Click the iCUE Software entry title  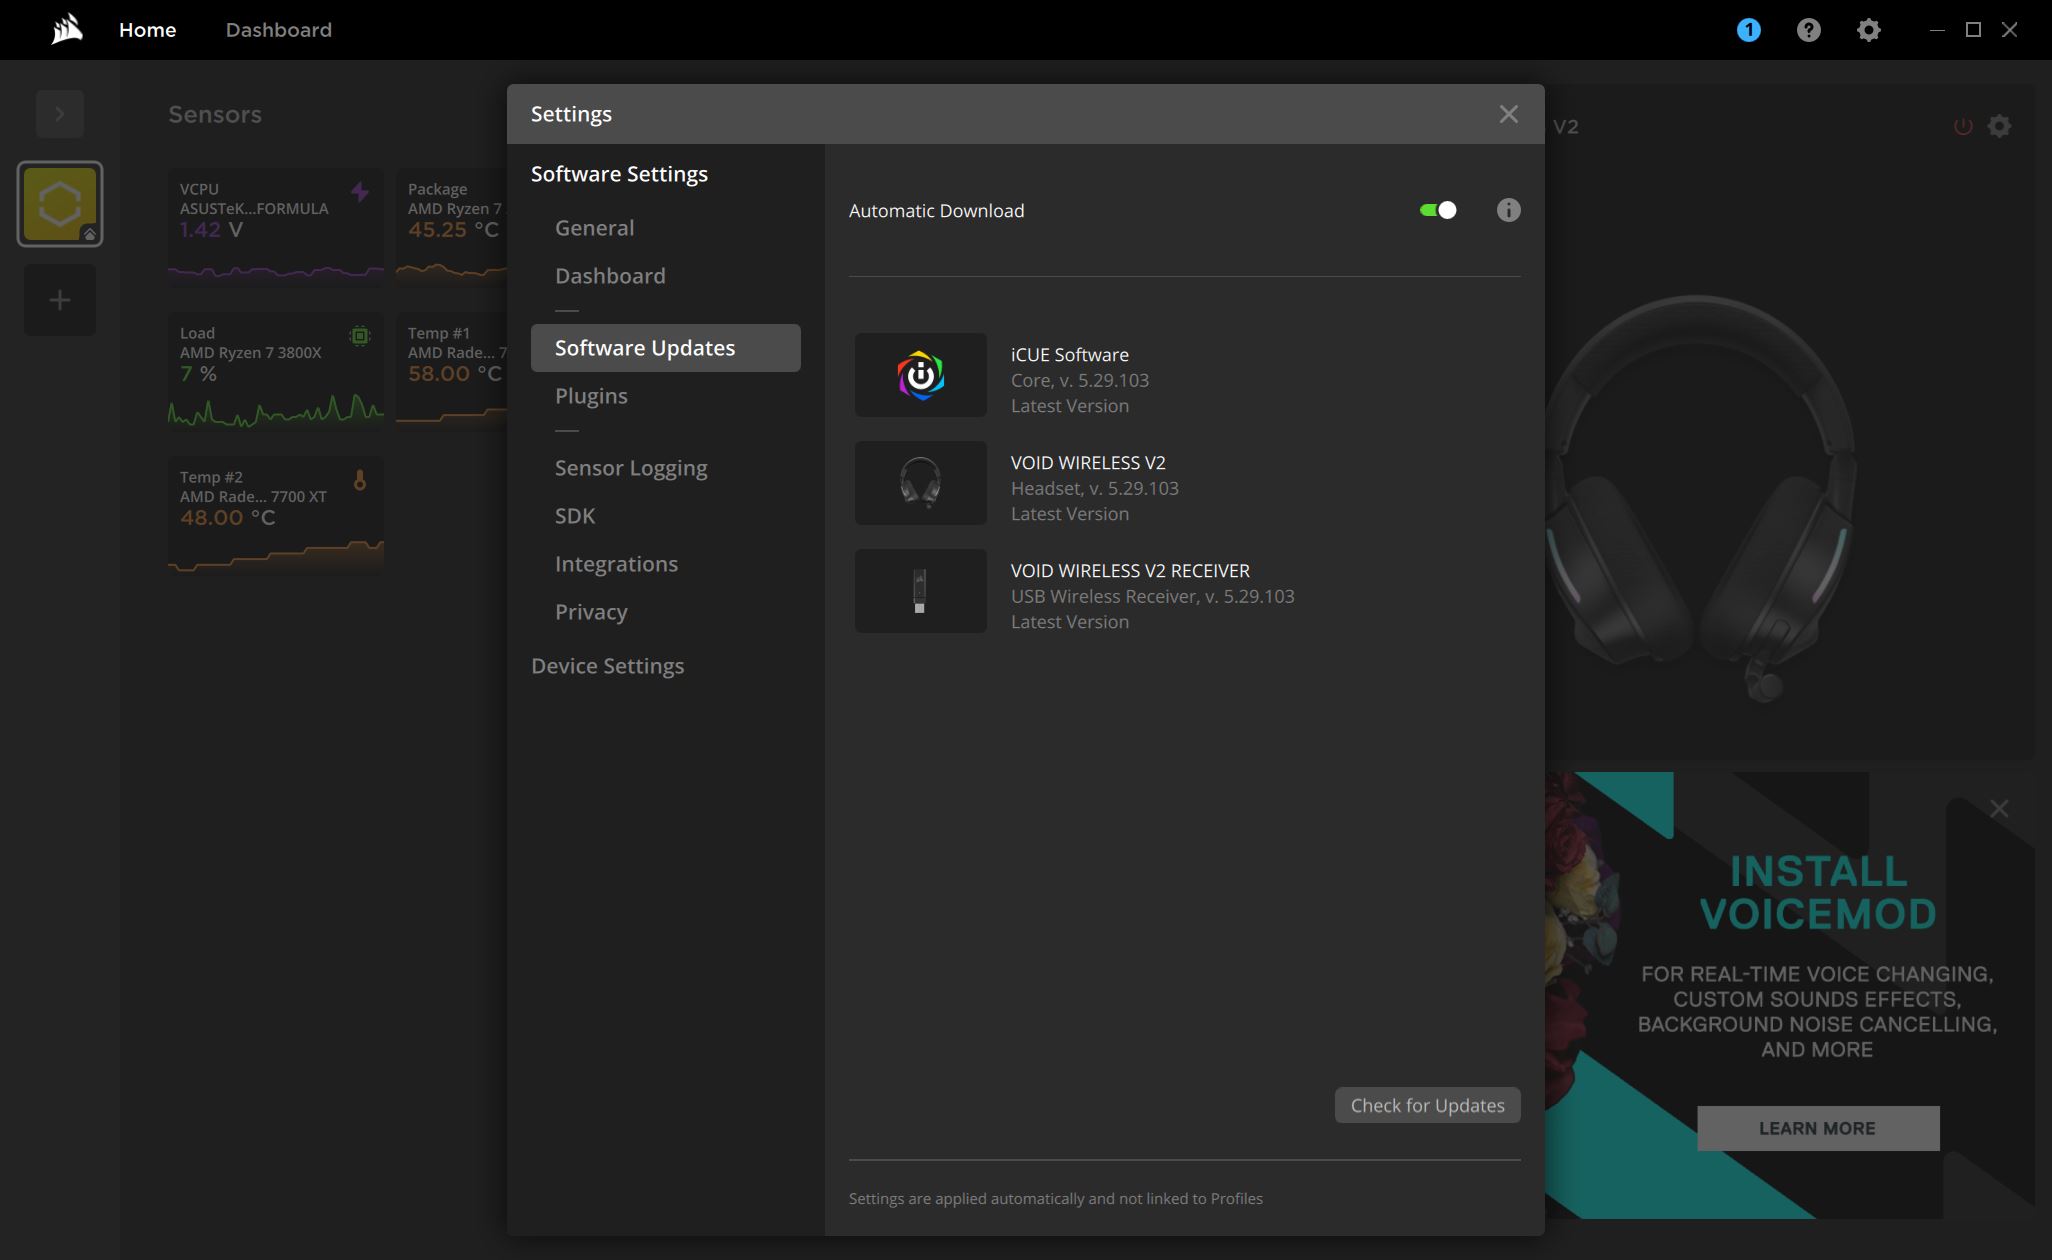[1070, 355]
